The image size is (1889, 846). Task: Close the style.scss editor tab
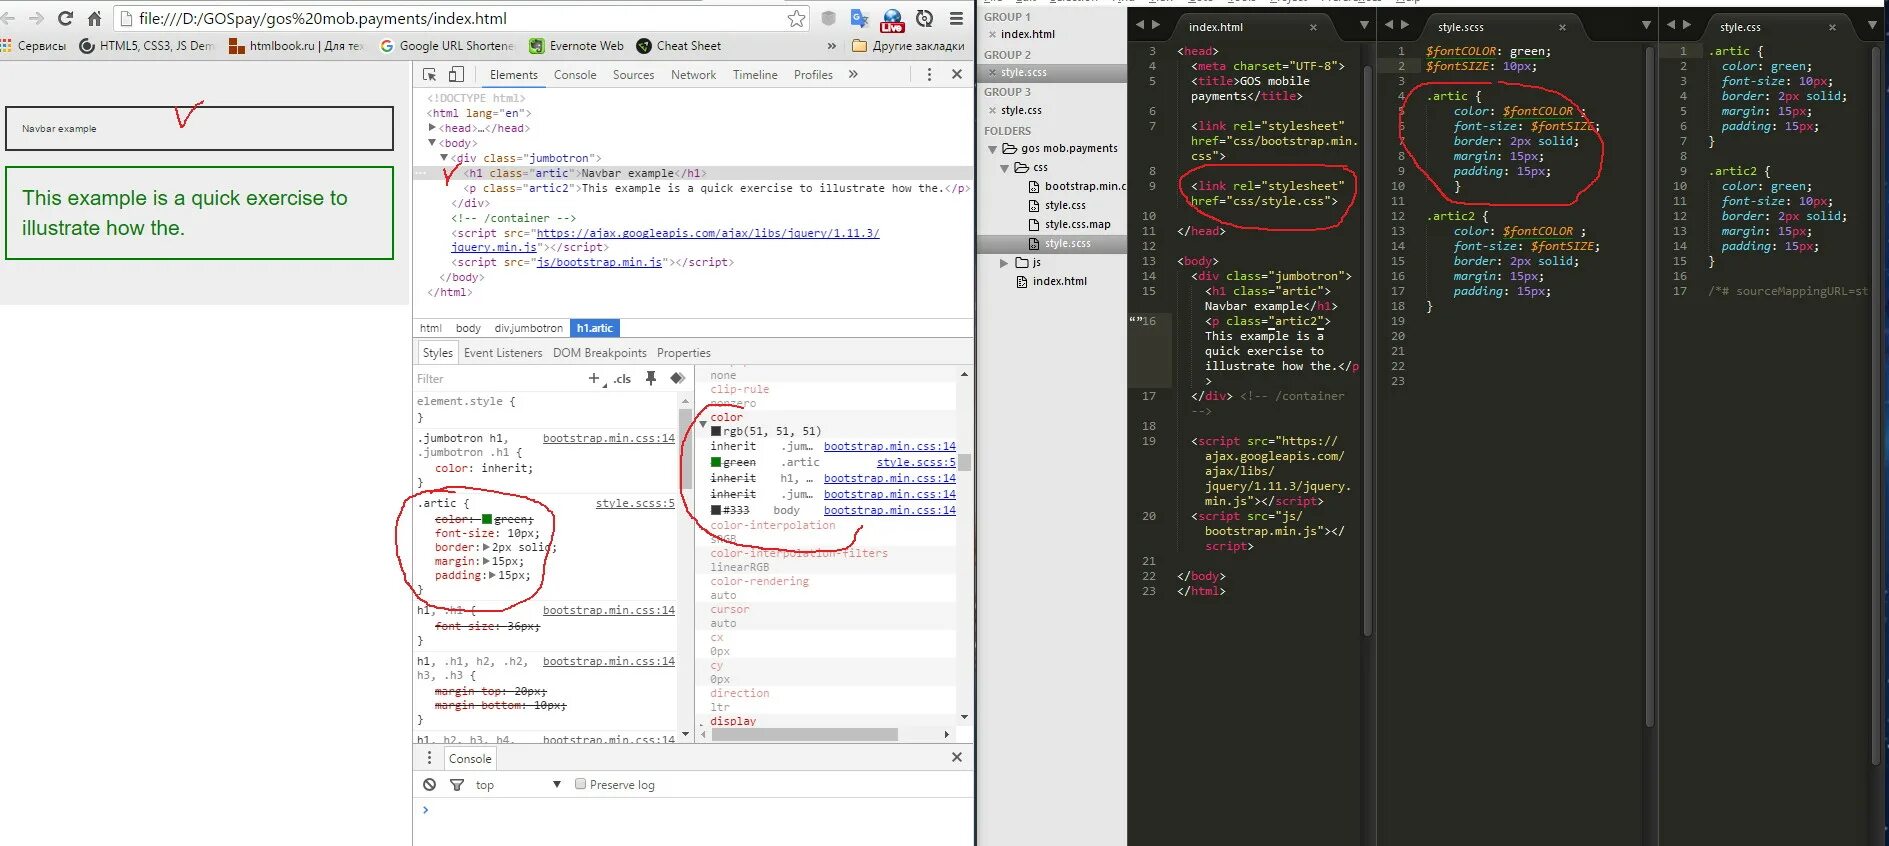[x=1562, y=27]
